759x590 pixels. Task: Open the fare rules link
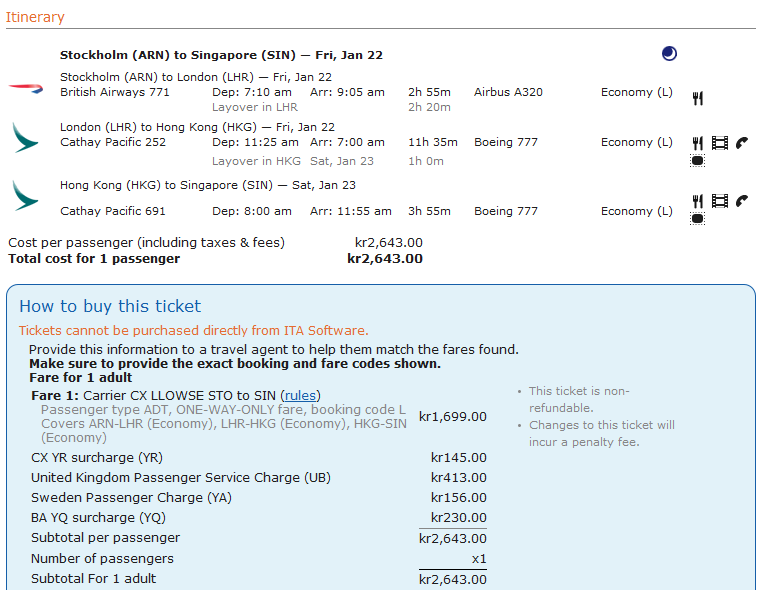pyautogui.click(x=301, y=396)
